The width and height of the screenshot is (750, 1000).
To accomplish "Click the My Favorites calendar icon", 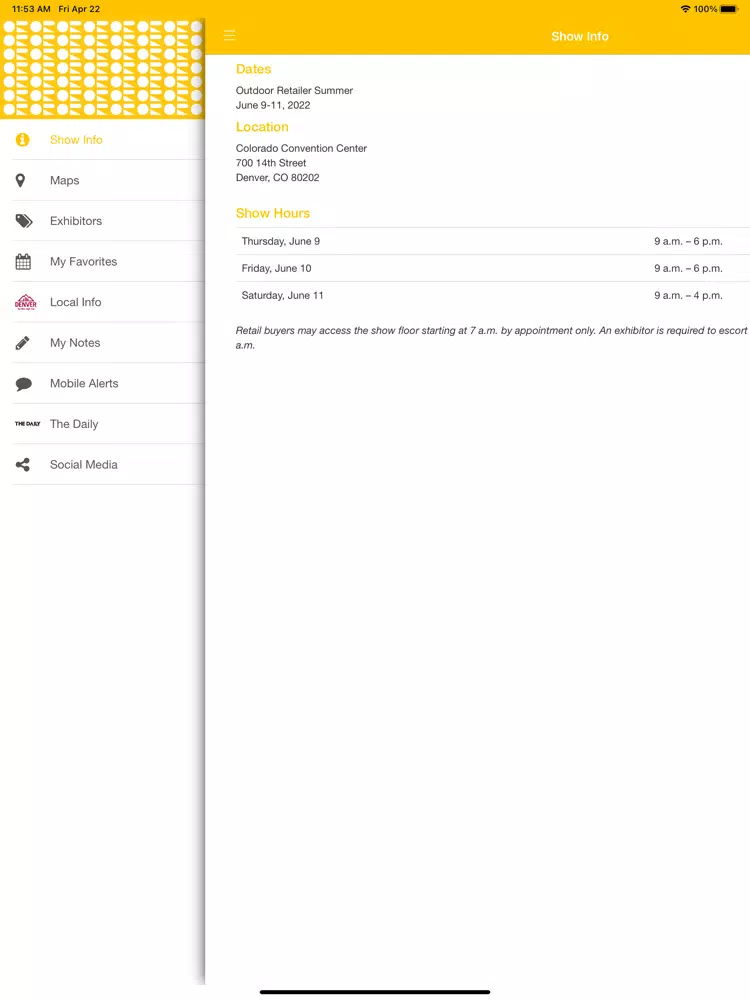I will click(23, 261).
